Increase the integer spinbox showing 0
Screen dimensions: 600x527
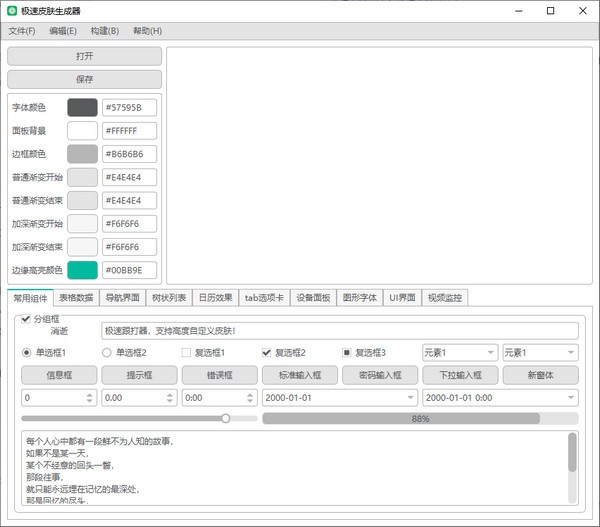click(x=89, y=395)
